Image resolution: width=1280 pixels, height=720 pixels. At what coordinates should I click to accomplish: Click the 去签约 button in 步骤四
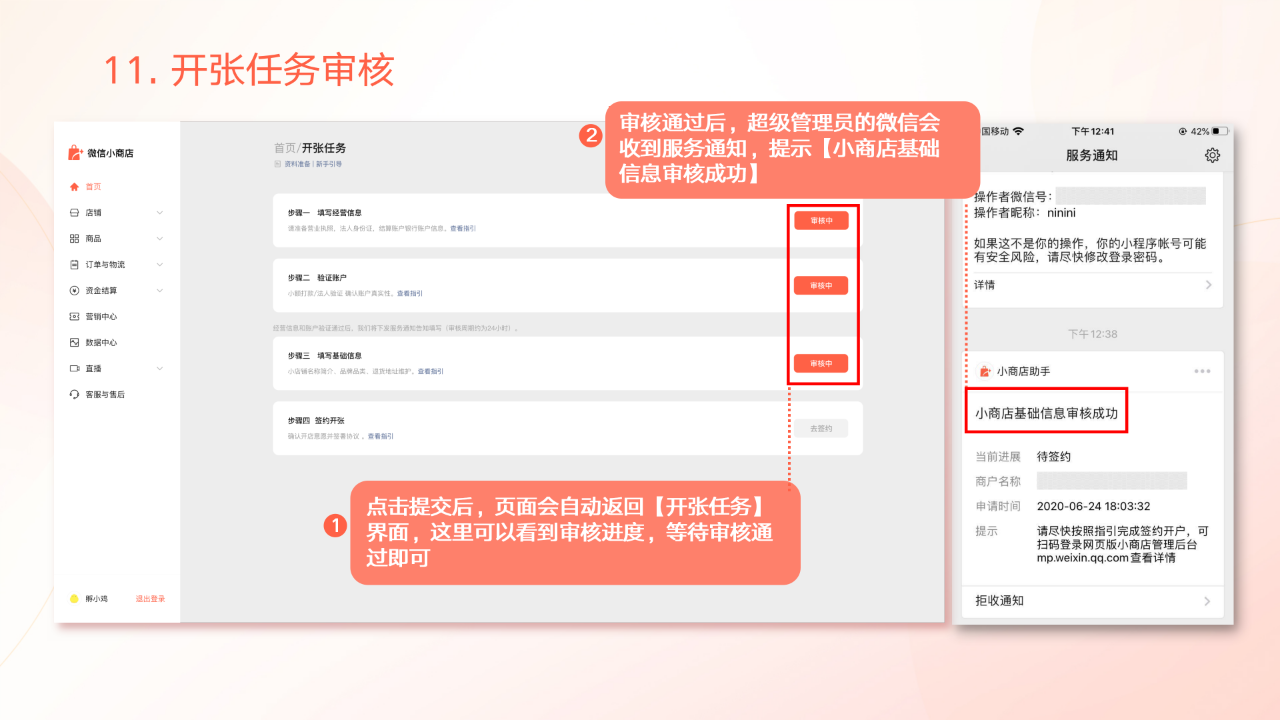[821, 429]
